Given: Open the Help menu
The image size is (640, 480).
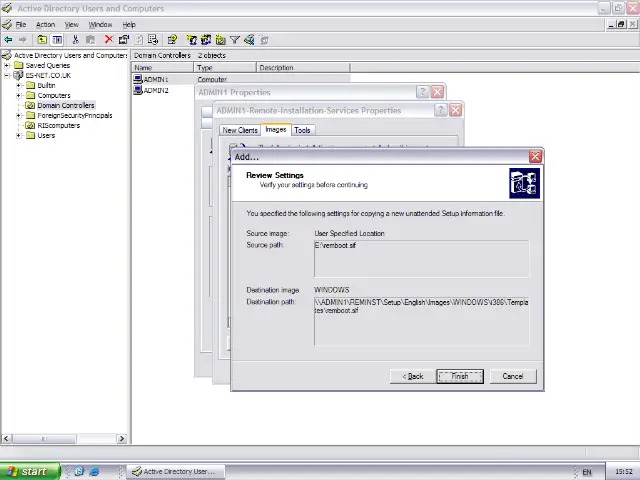Looking at the screenshot, I should tap(129, 24).
